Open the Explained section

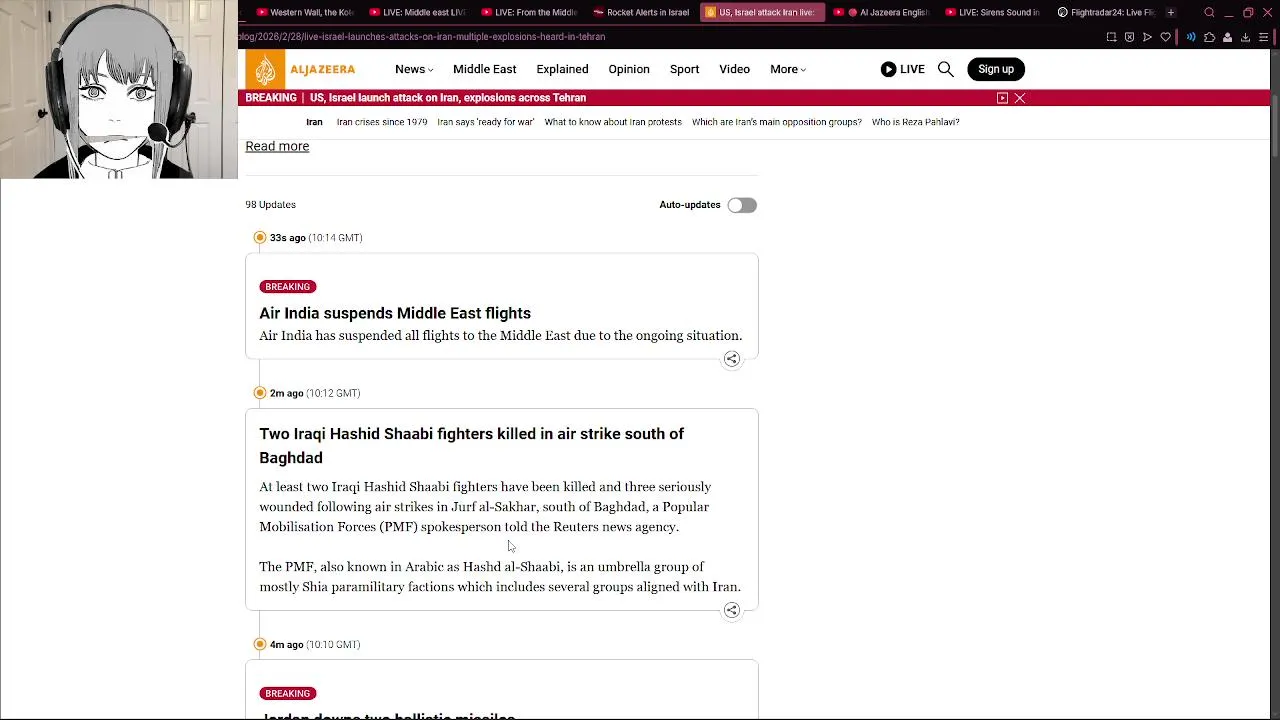[x=562, y=69]
